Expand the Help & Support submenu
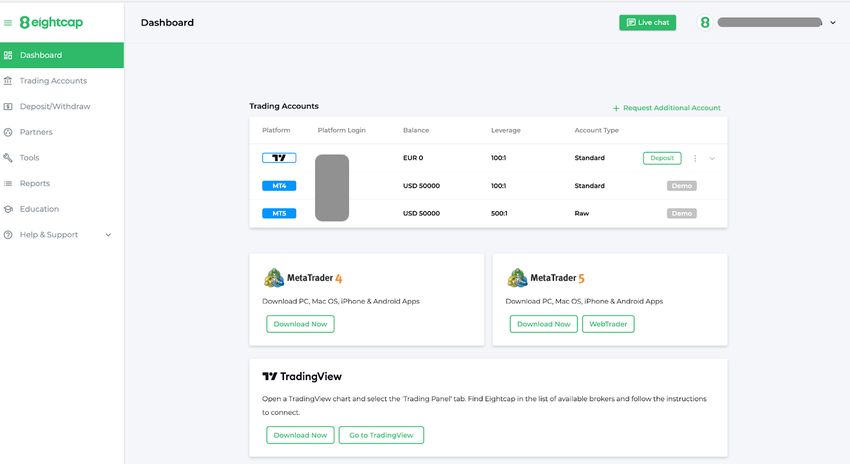 (x=108, y=235)
